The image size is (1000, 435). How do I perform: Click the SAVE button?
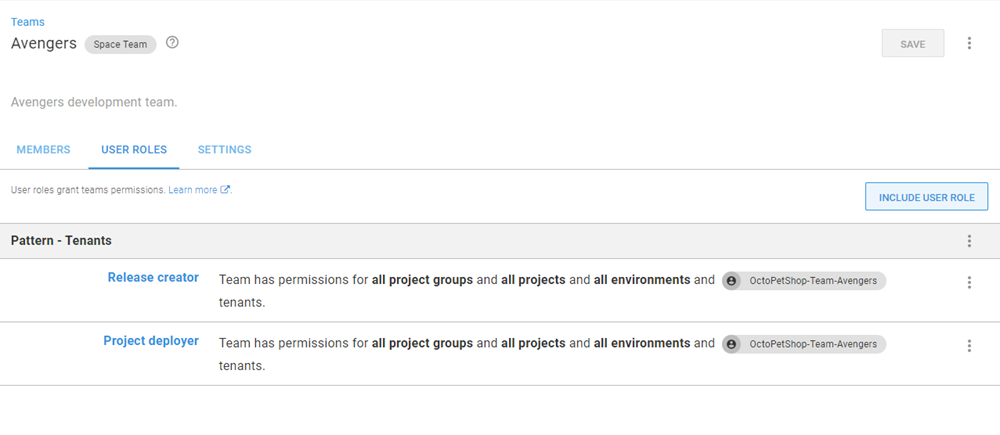(912, 44)
